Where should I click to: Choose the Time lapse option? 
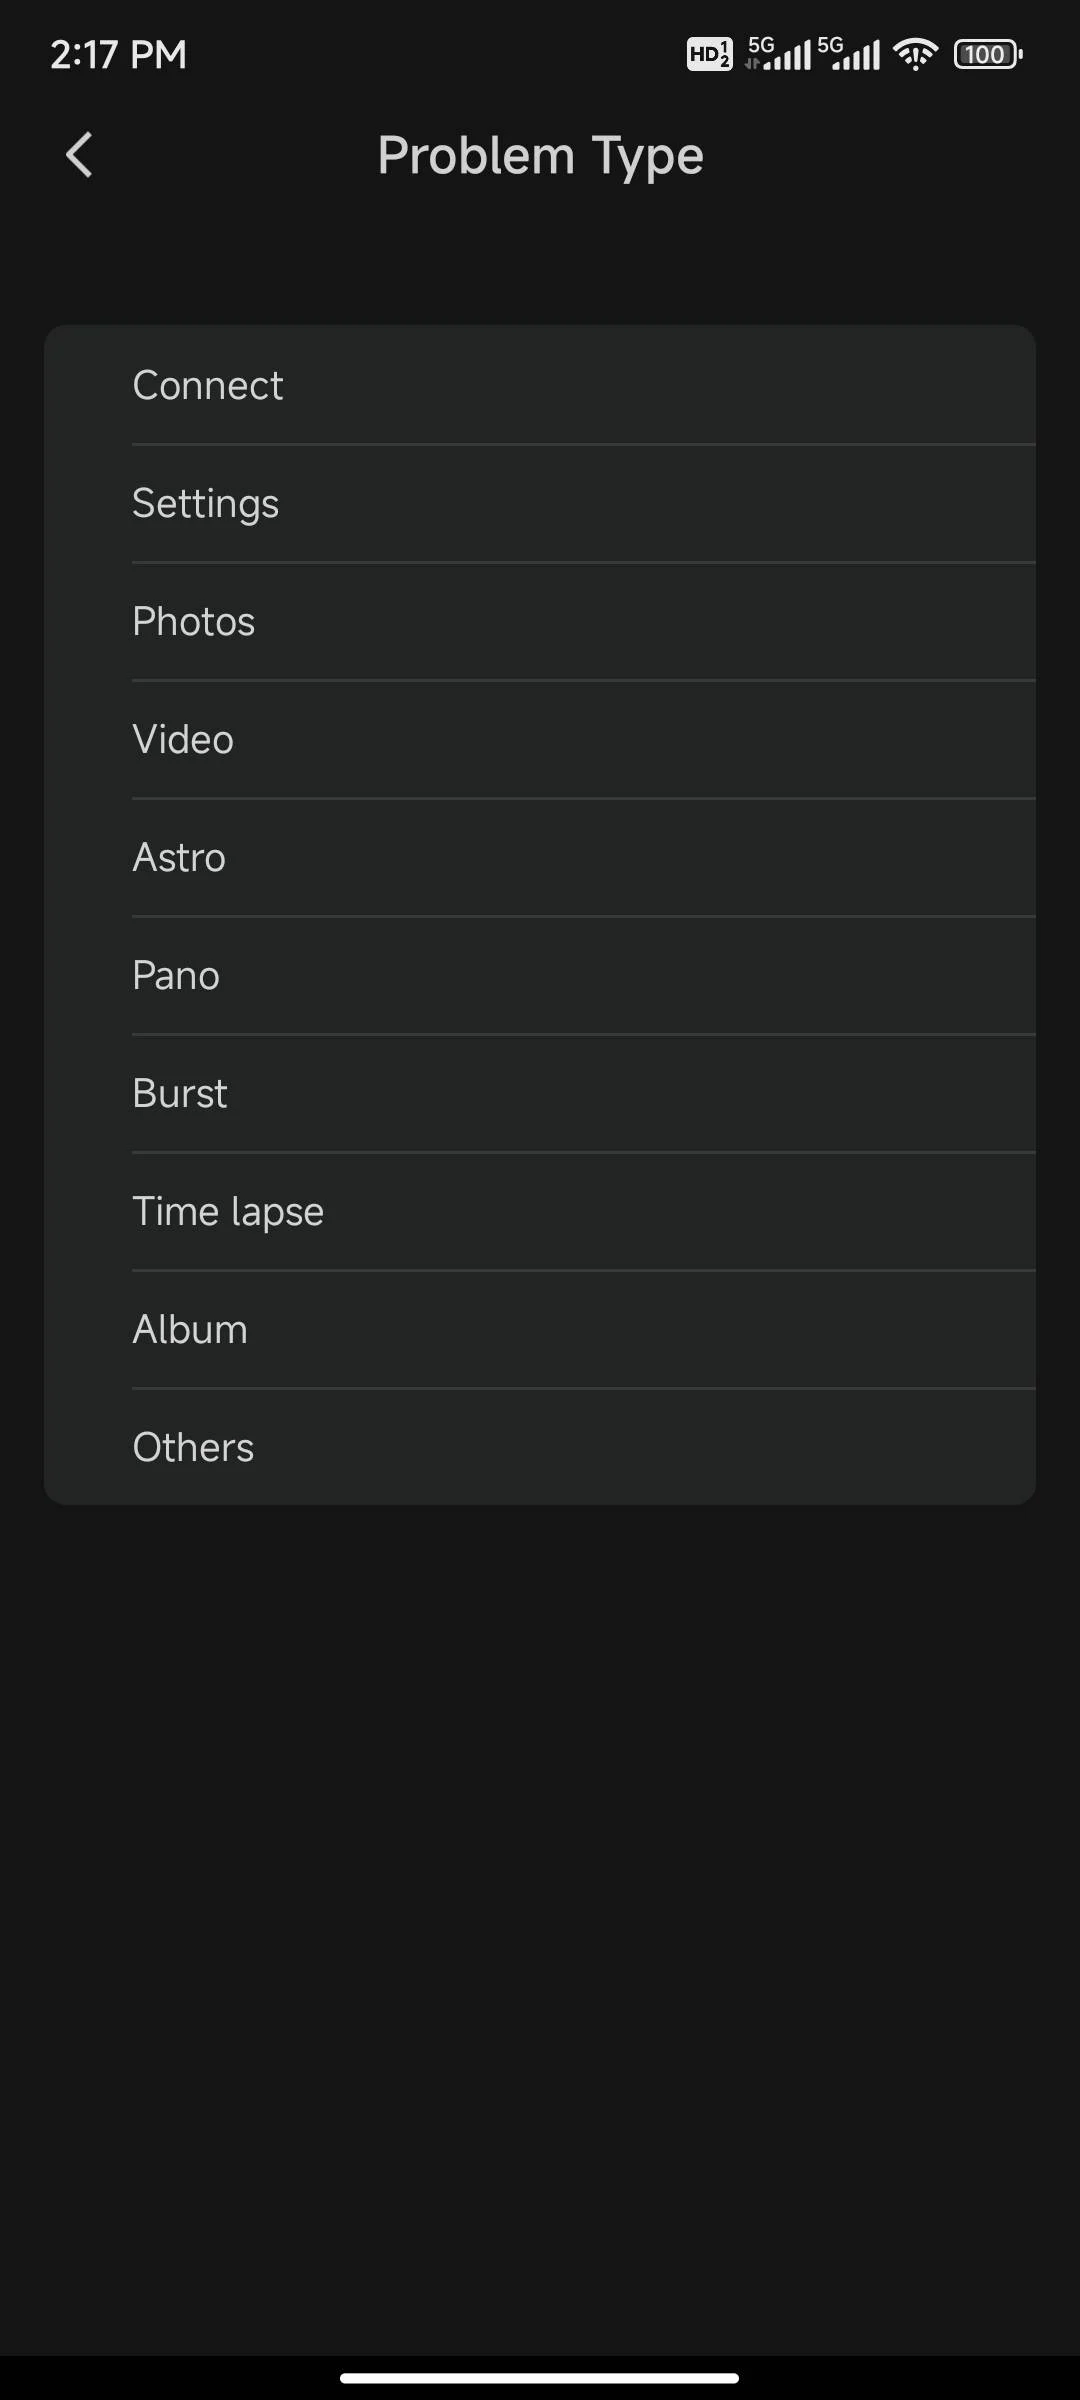540,1212
